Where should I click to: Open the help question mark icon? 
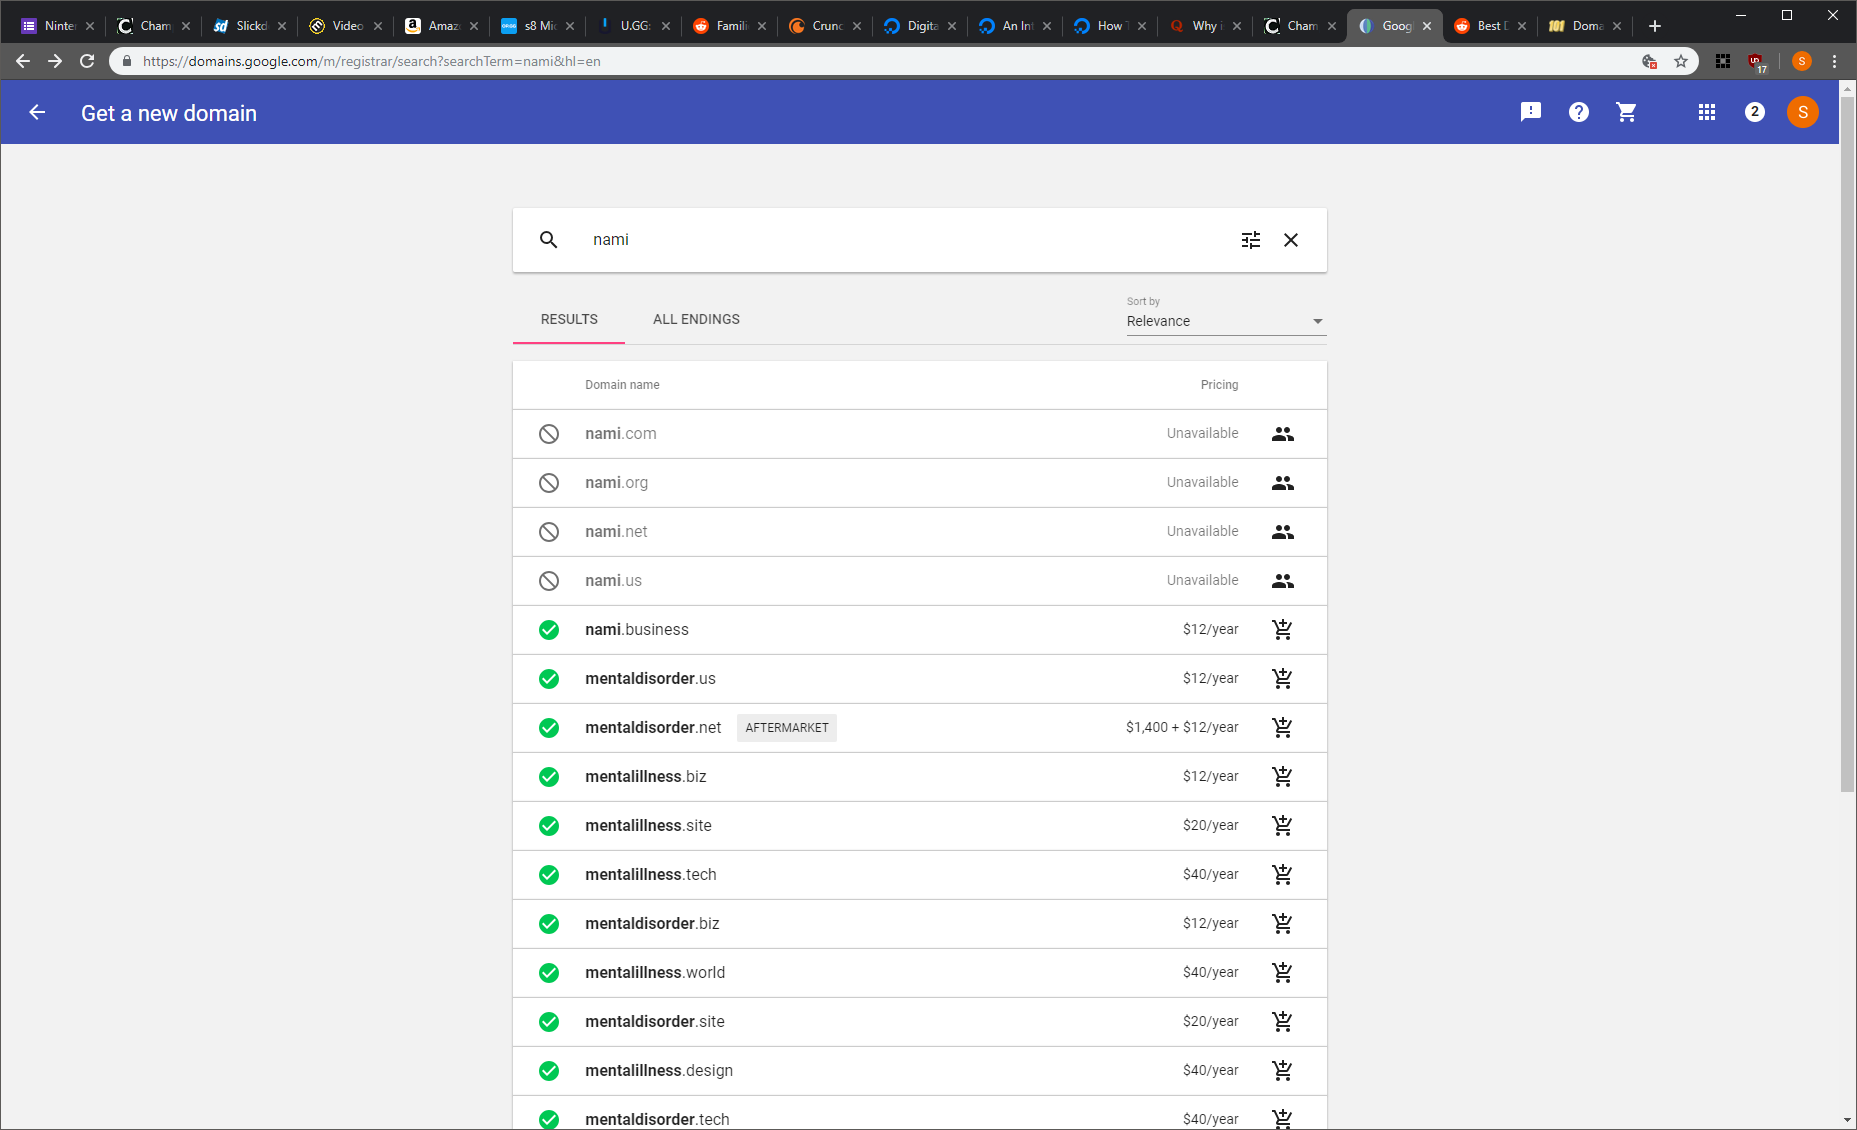pyautogui.click(x=1579, y=112)
